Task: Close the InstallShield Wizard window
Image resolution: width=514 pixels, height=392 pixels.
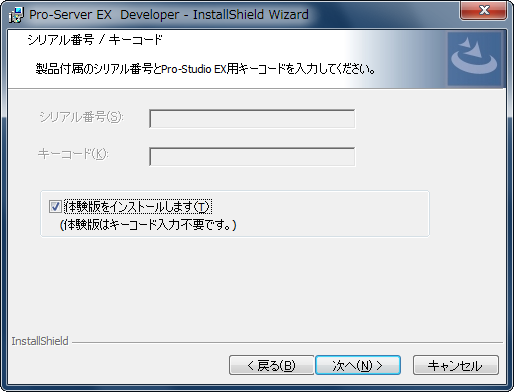Action: click(483, 11)
